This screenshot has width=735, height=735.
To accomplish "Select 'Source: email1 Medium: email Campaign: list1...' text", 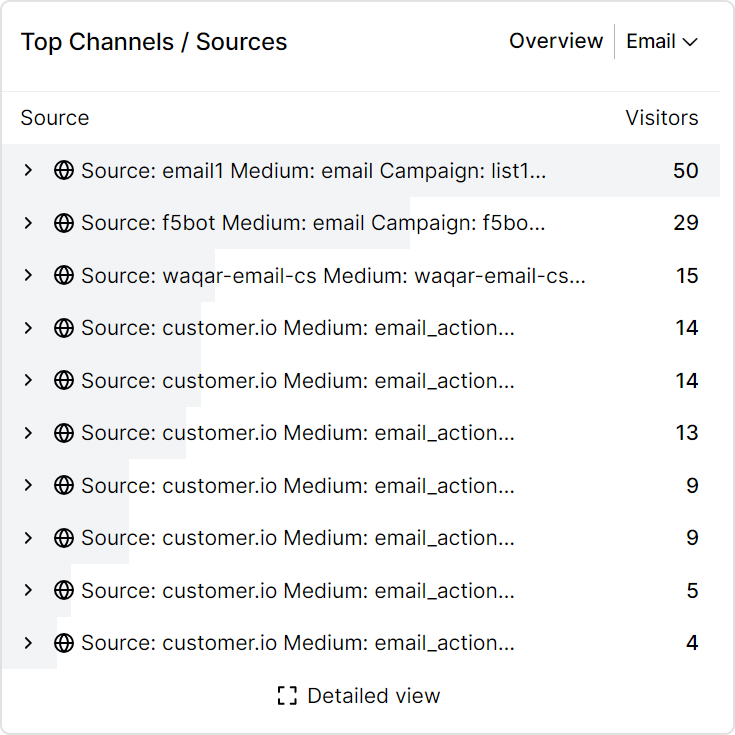I will 314,171.
